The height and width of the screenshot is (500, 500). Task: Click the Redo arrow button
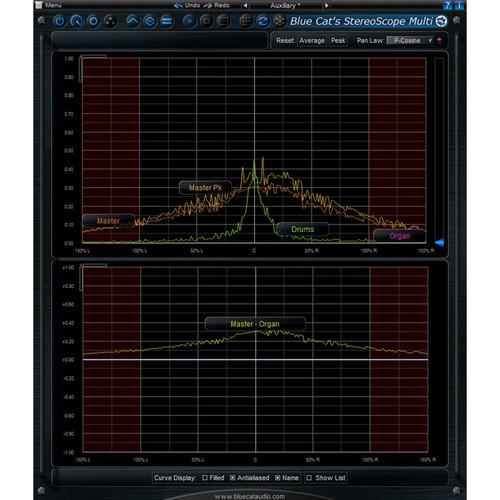(x=208, y=5)
